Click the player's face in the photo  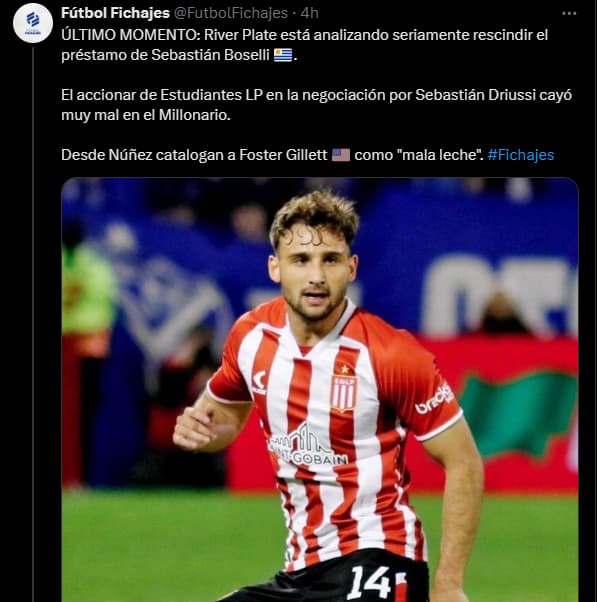point(314,276)
